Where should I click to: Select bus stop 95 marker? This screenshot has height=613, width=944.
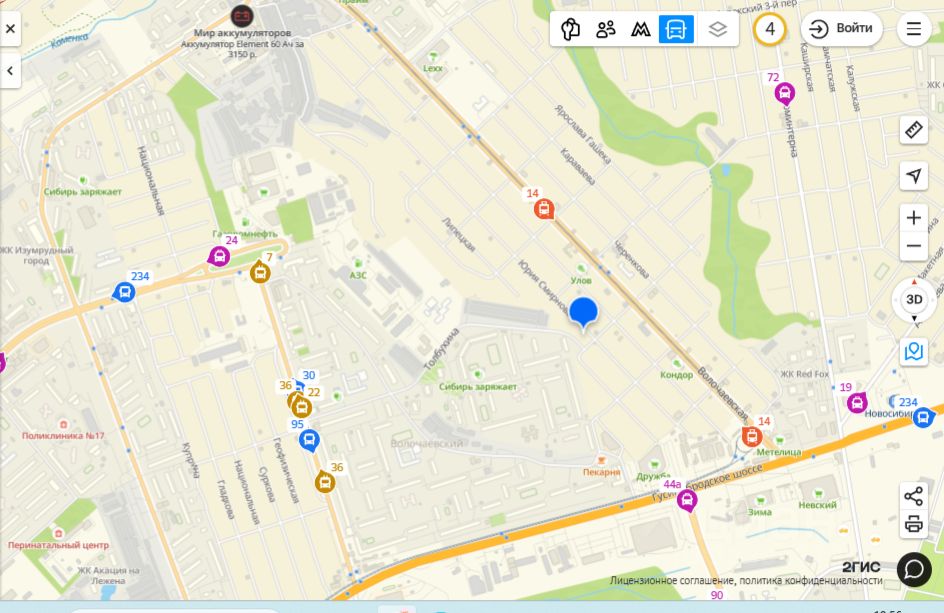point(309,440)
